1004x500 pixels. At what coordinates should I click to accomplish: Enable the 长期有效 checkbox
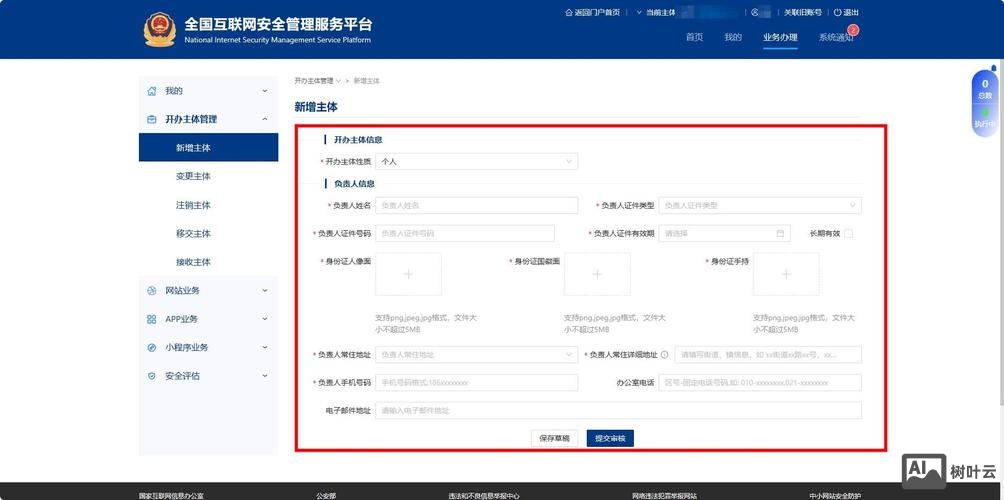(x=848, y=234)
